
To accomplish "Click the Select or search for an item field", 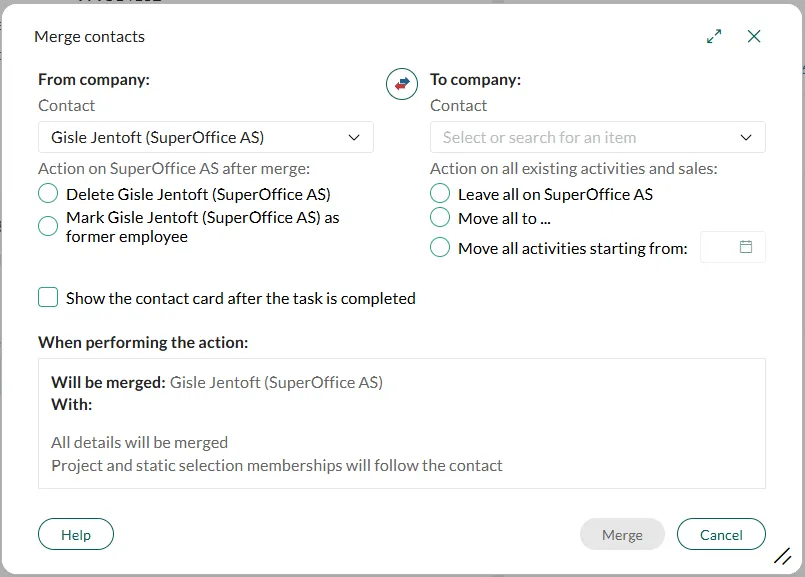I will 580,137.
